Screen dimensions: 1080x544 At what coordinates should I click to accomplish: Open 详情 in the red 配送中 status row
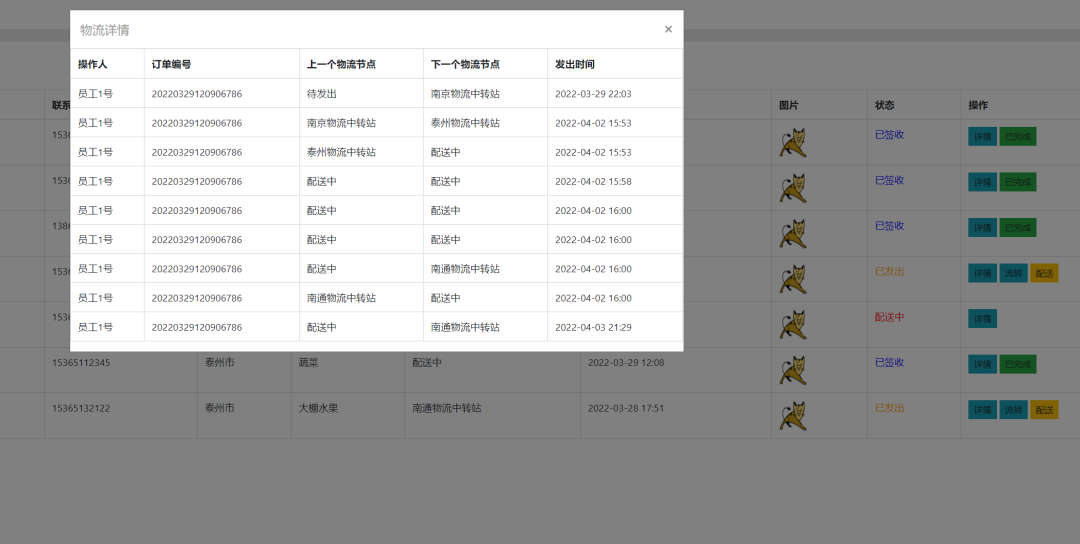(982, 319)
